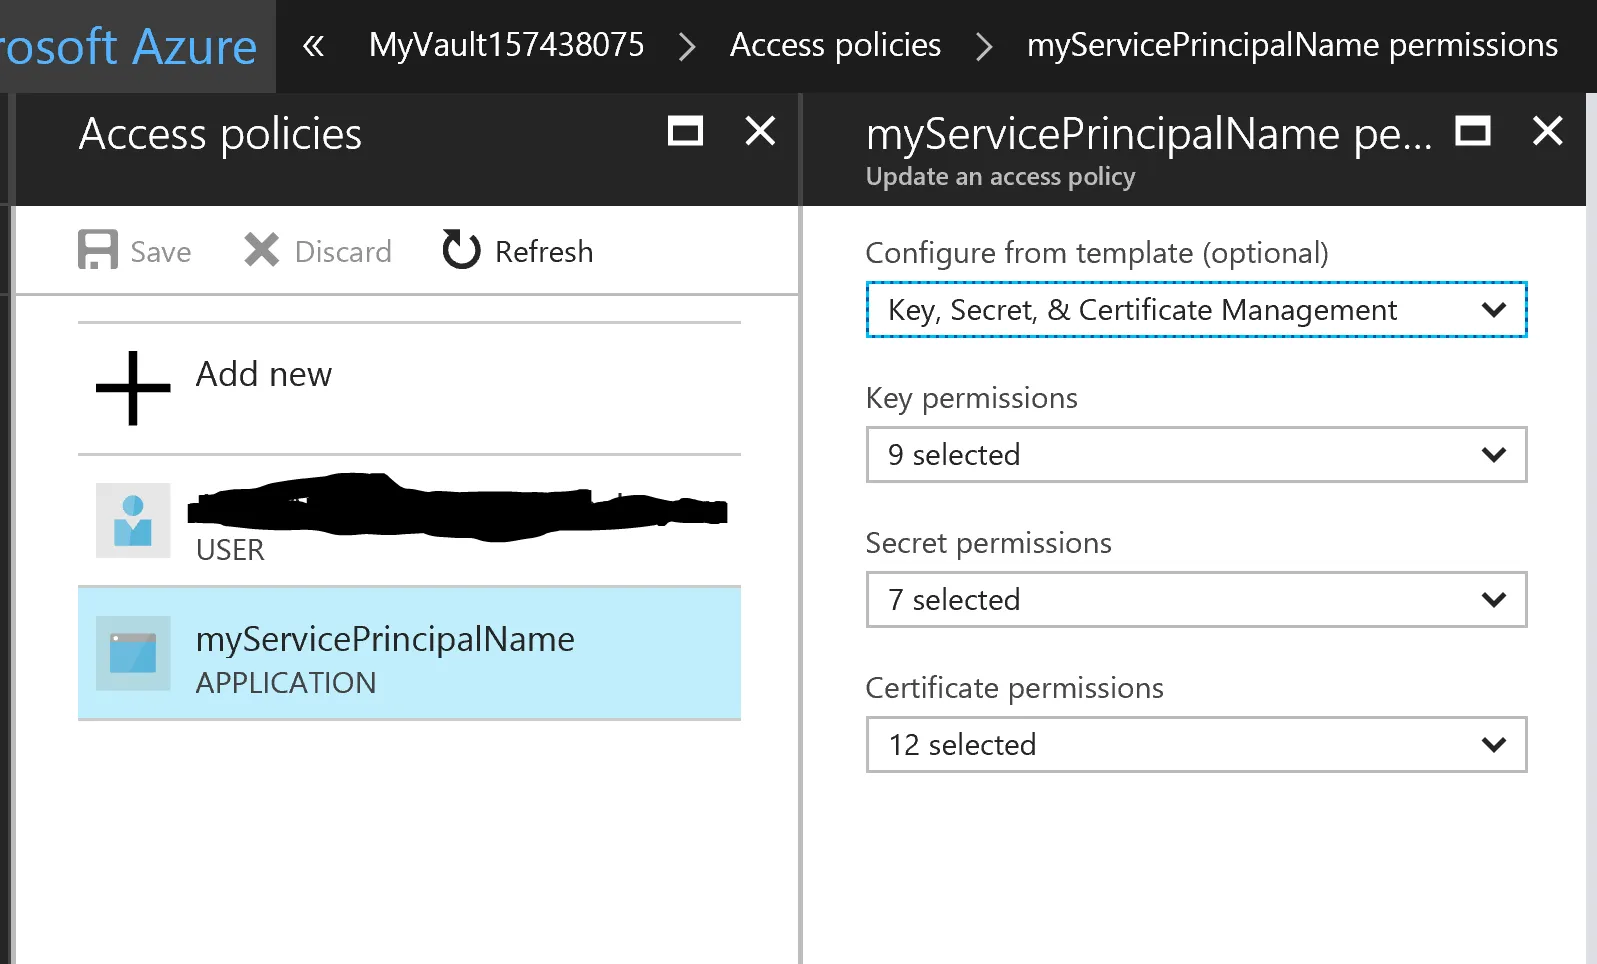This screenshot has width=1597, height=964.
Task: Open Access policies breadcrumb item
Action: tap(835, 46)
